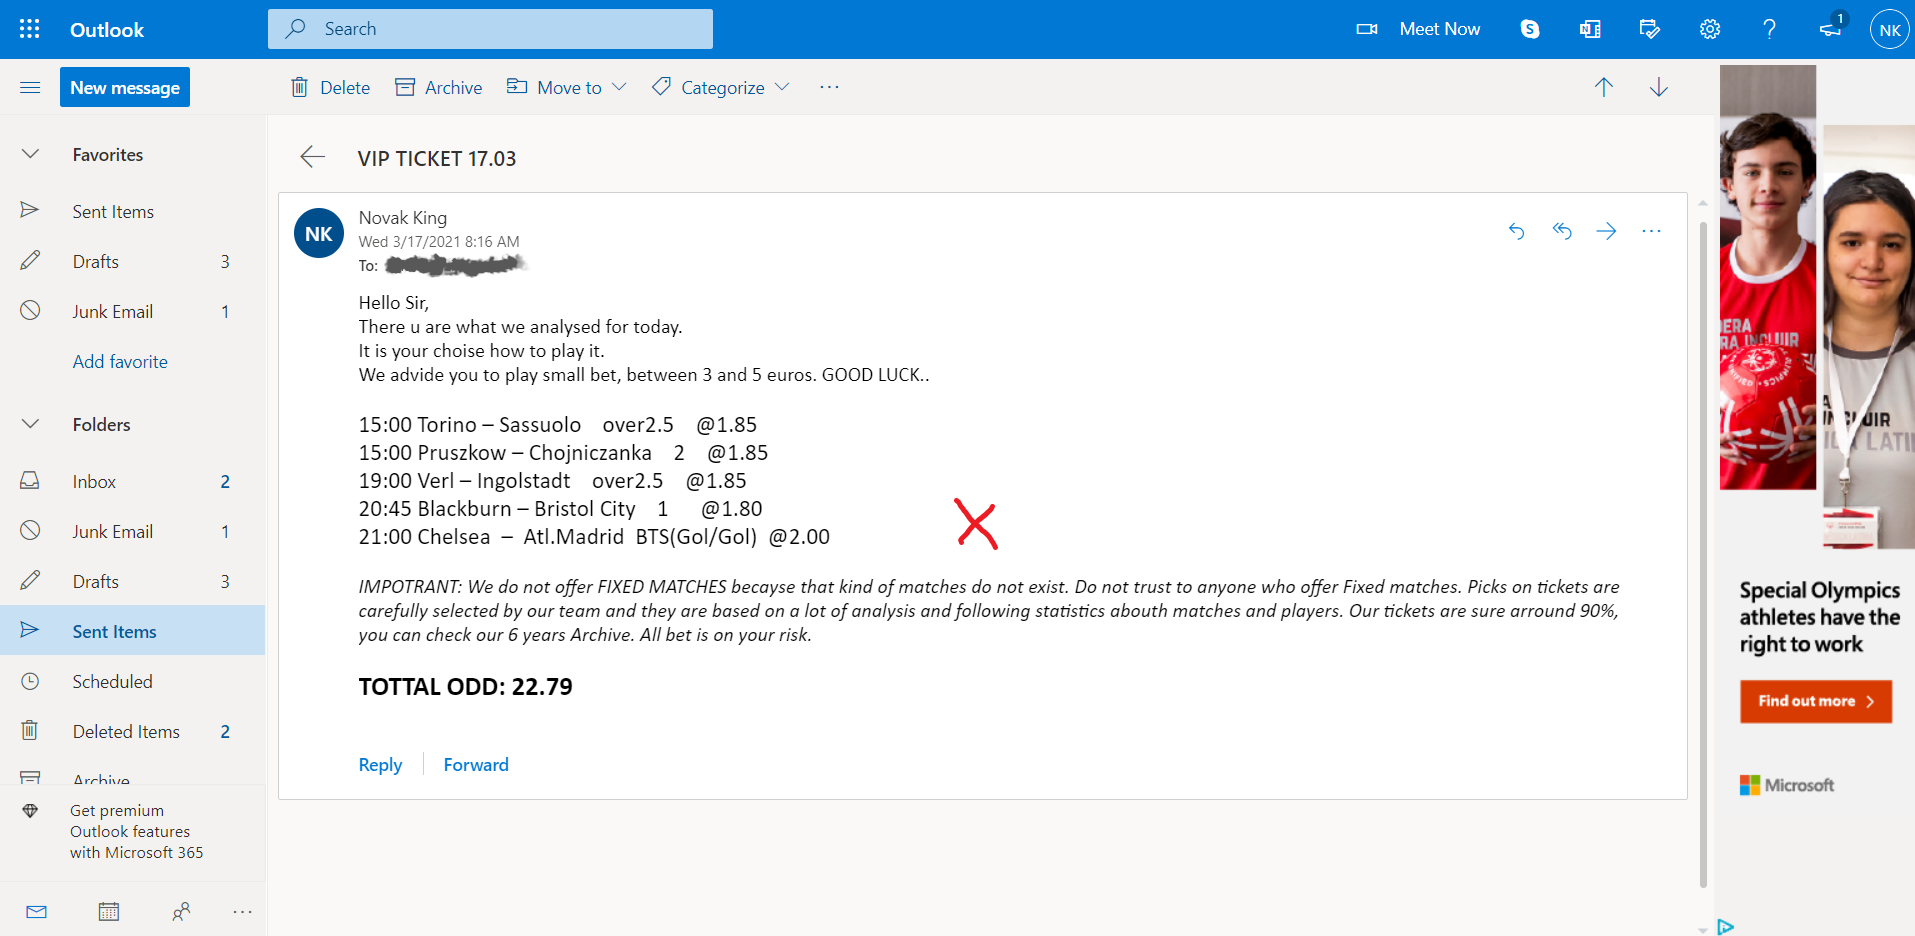This screenshot has width=1915, height=936.
Task: Click Meet Now text in header
Action: [x=1440, y=29]
